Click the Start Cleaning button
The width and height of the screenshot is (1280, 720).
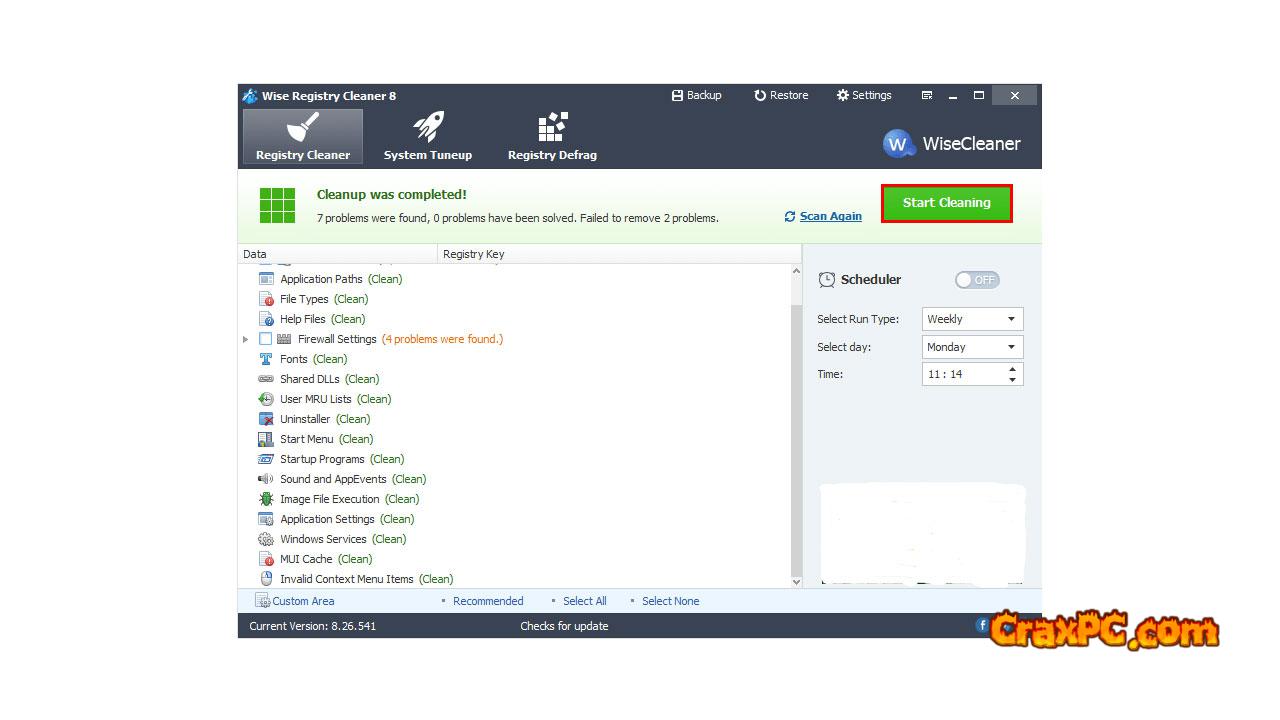[x=947, y=203]
